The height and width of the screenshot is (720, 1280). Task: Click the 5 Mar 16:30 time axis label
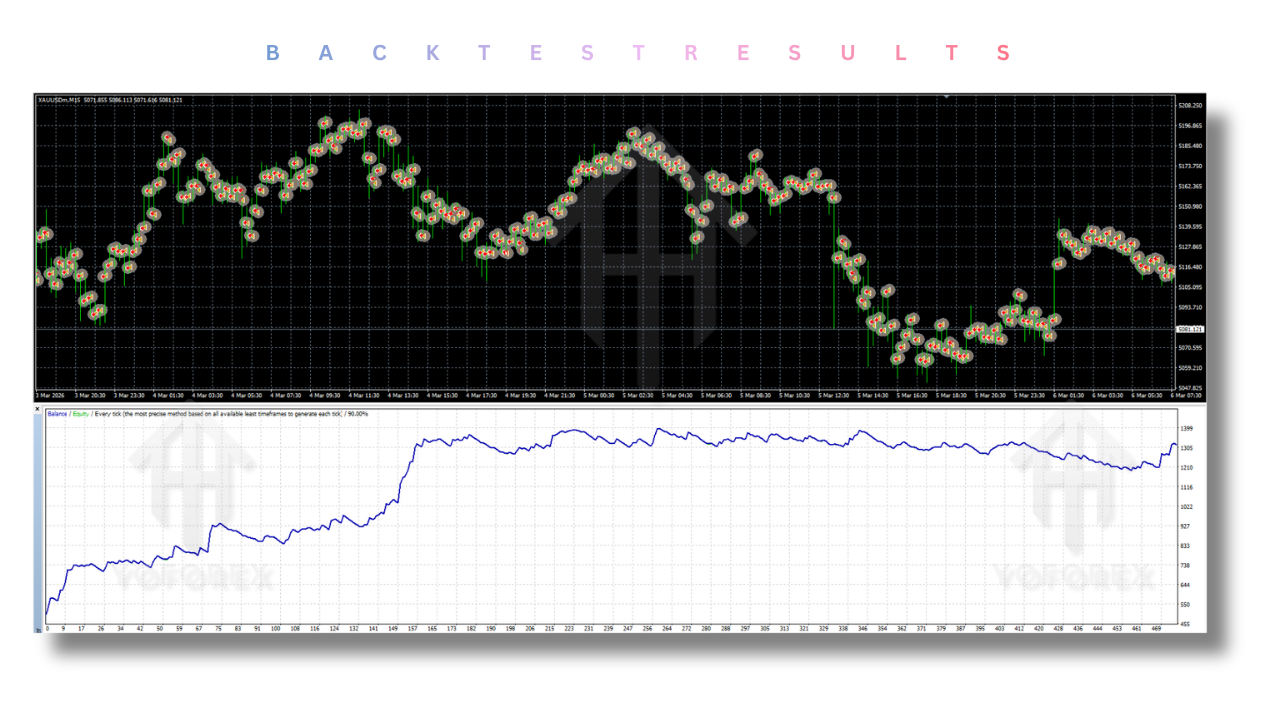(912, 395)
